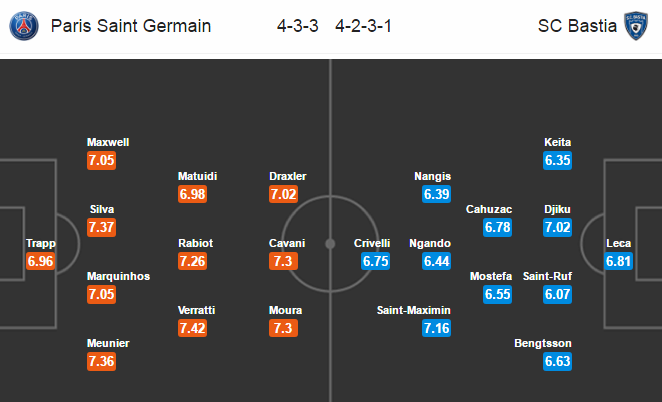Select Rabiot's 7.26 rating badge

[x=193, y=261]
